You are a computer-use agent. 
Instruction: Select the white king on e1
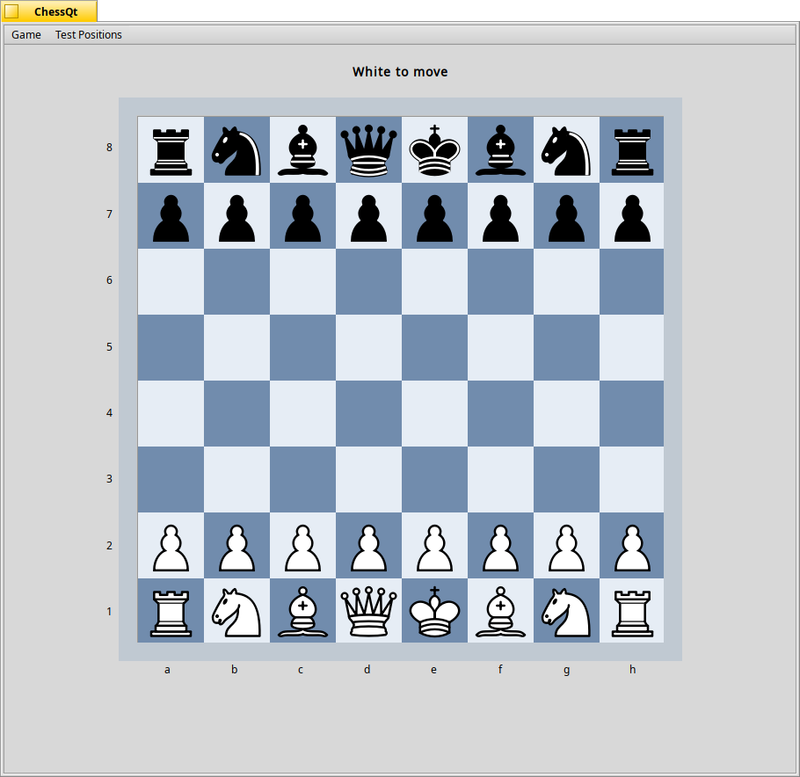(x=435, y=611)
